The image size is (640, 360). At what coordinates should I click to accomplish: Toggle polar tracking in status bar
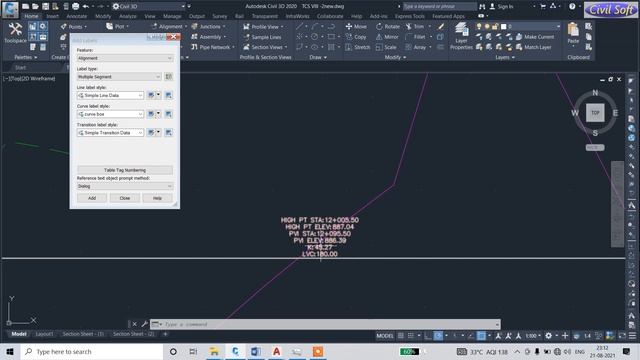[438, 336]
